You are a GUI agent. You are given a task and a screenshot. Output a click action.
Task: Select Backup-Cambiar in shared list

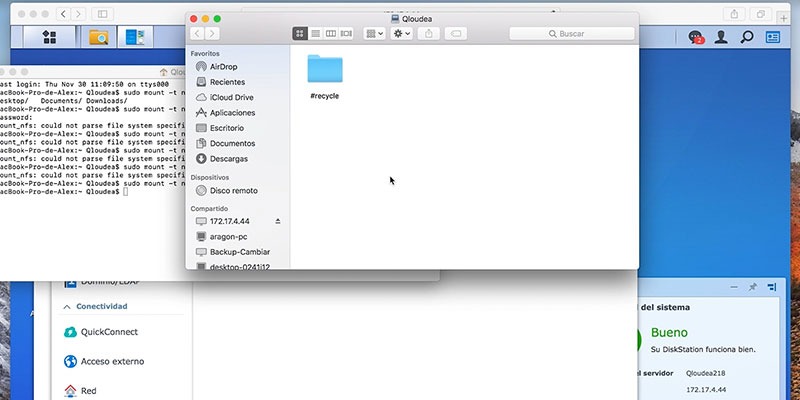tap(240, 252)
